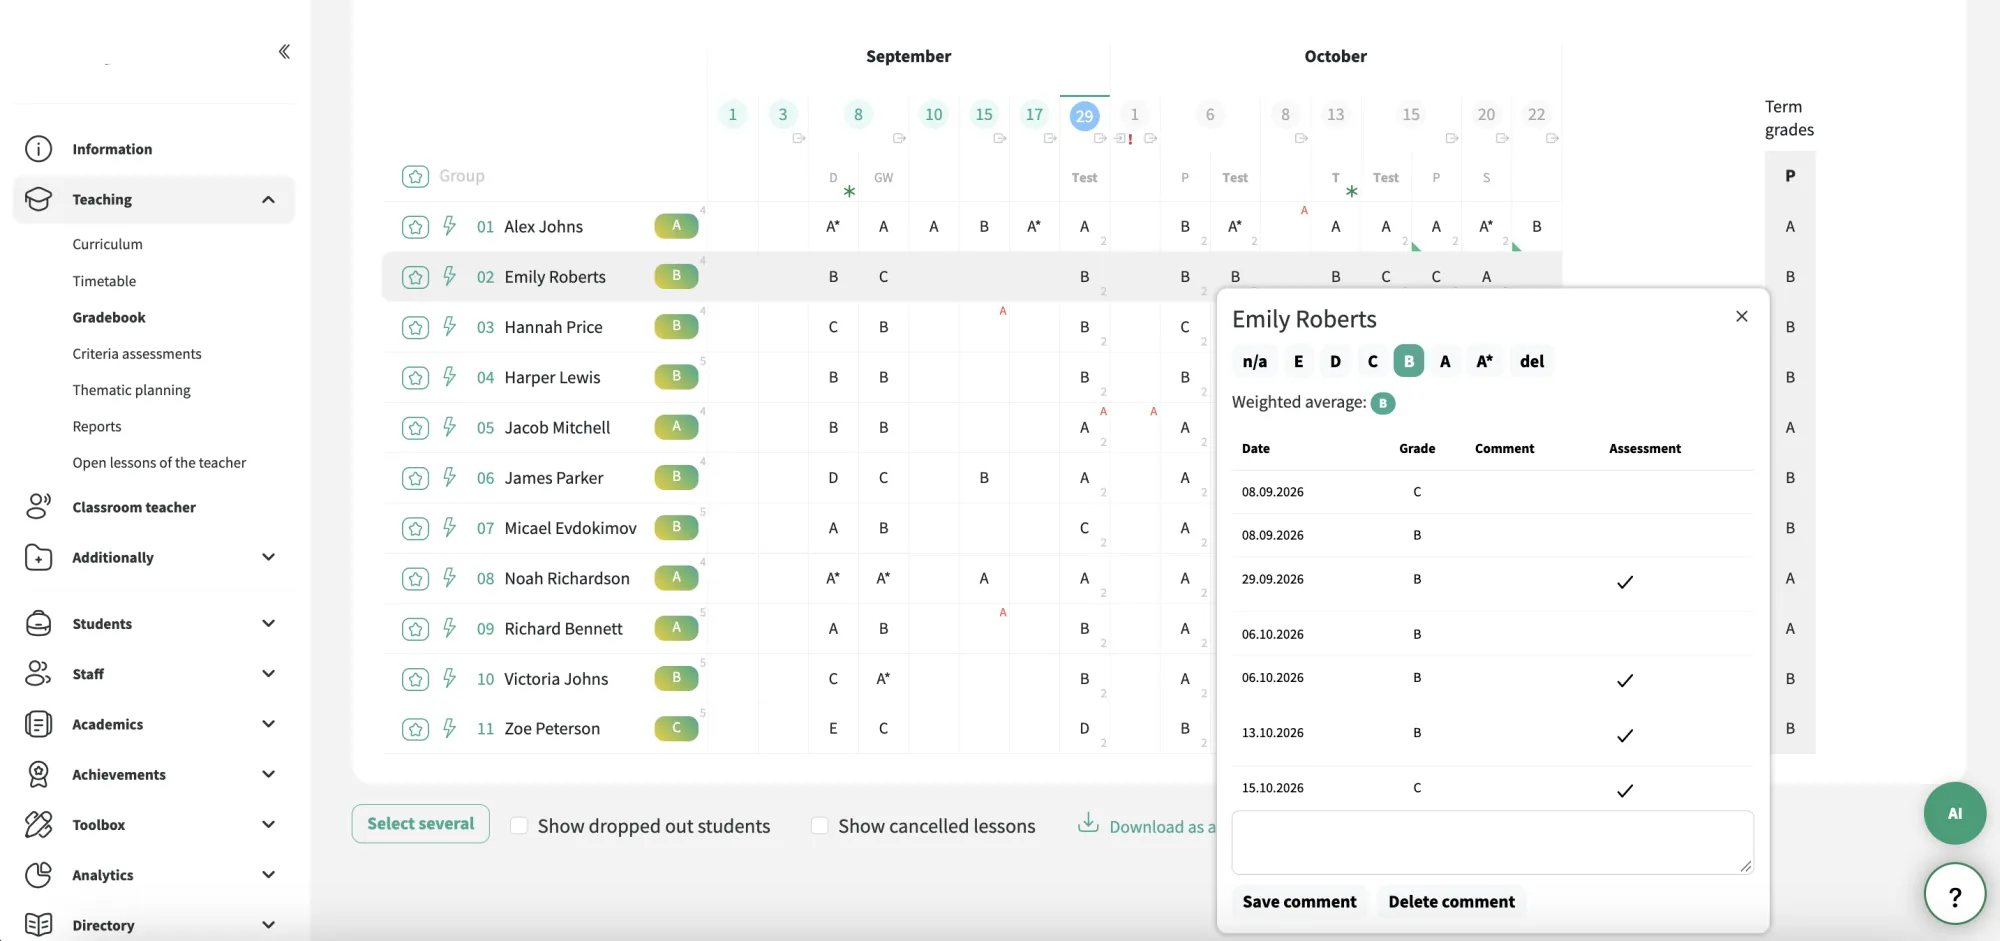Image resolution: width=2000 pixels, height=941 pixels.
Task: Click the Select several button
Action: pos(420,823)
